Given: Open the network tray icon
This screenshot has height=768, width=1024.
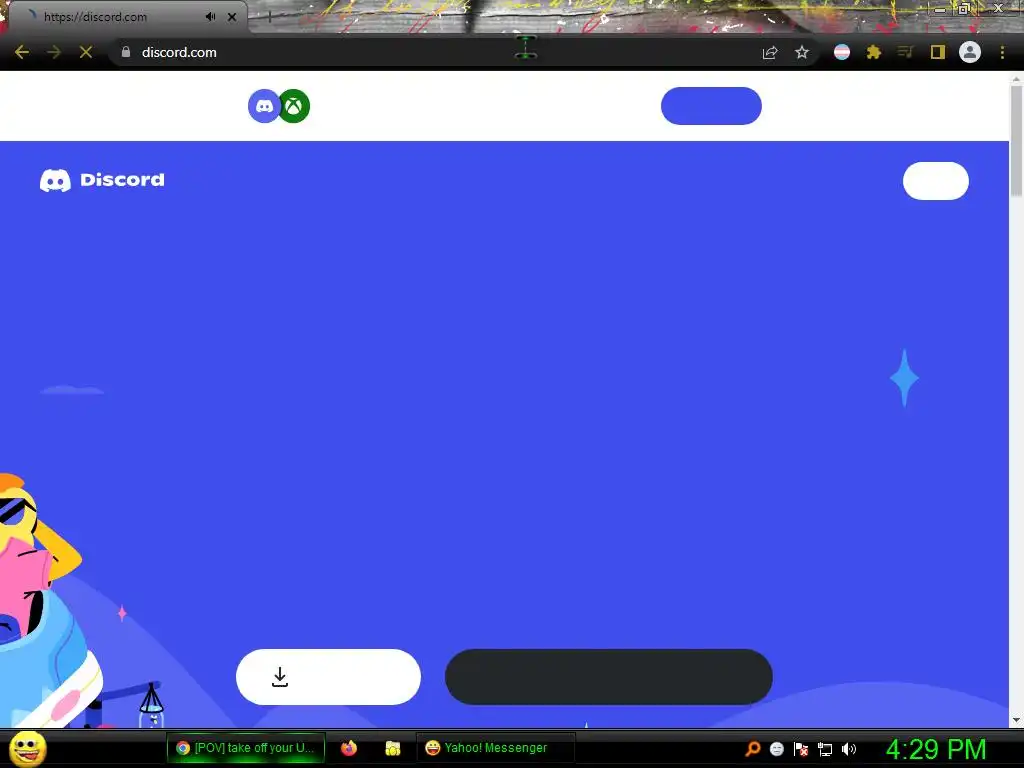Looking at the screenshot, I should click(825, 749).
